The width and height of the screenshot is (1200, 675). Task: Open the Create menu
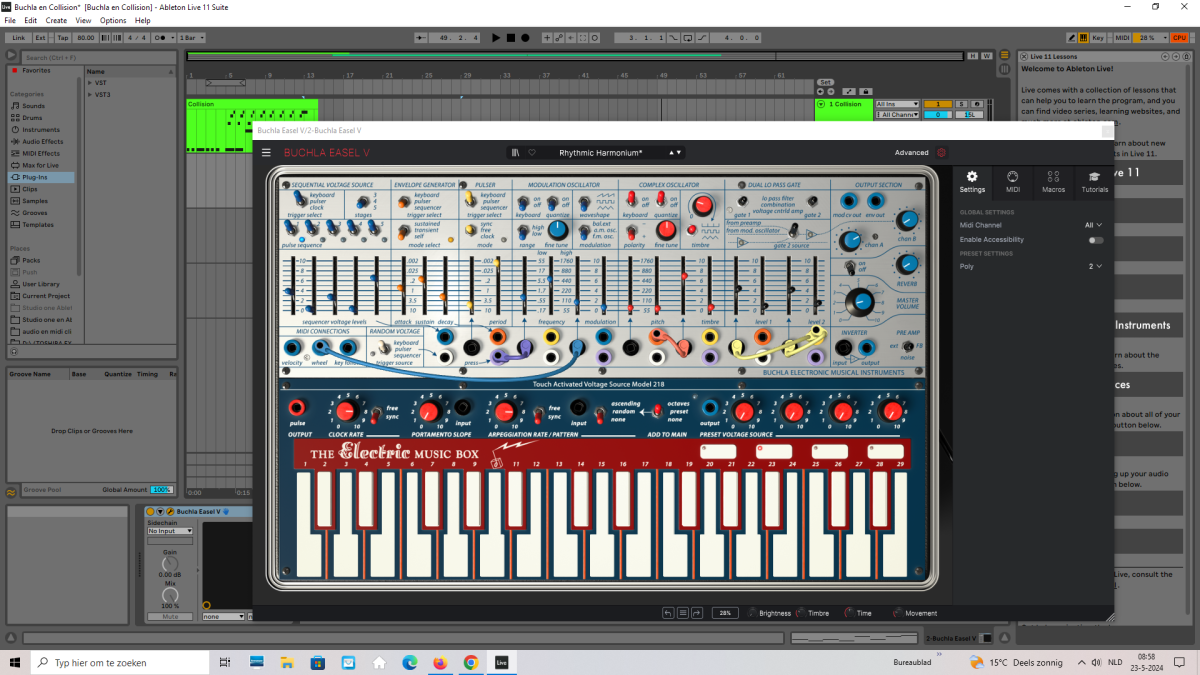click(x=56, y=20)
